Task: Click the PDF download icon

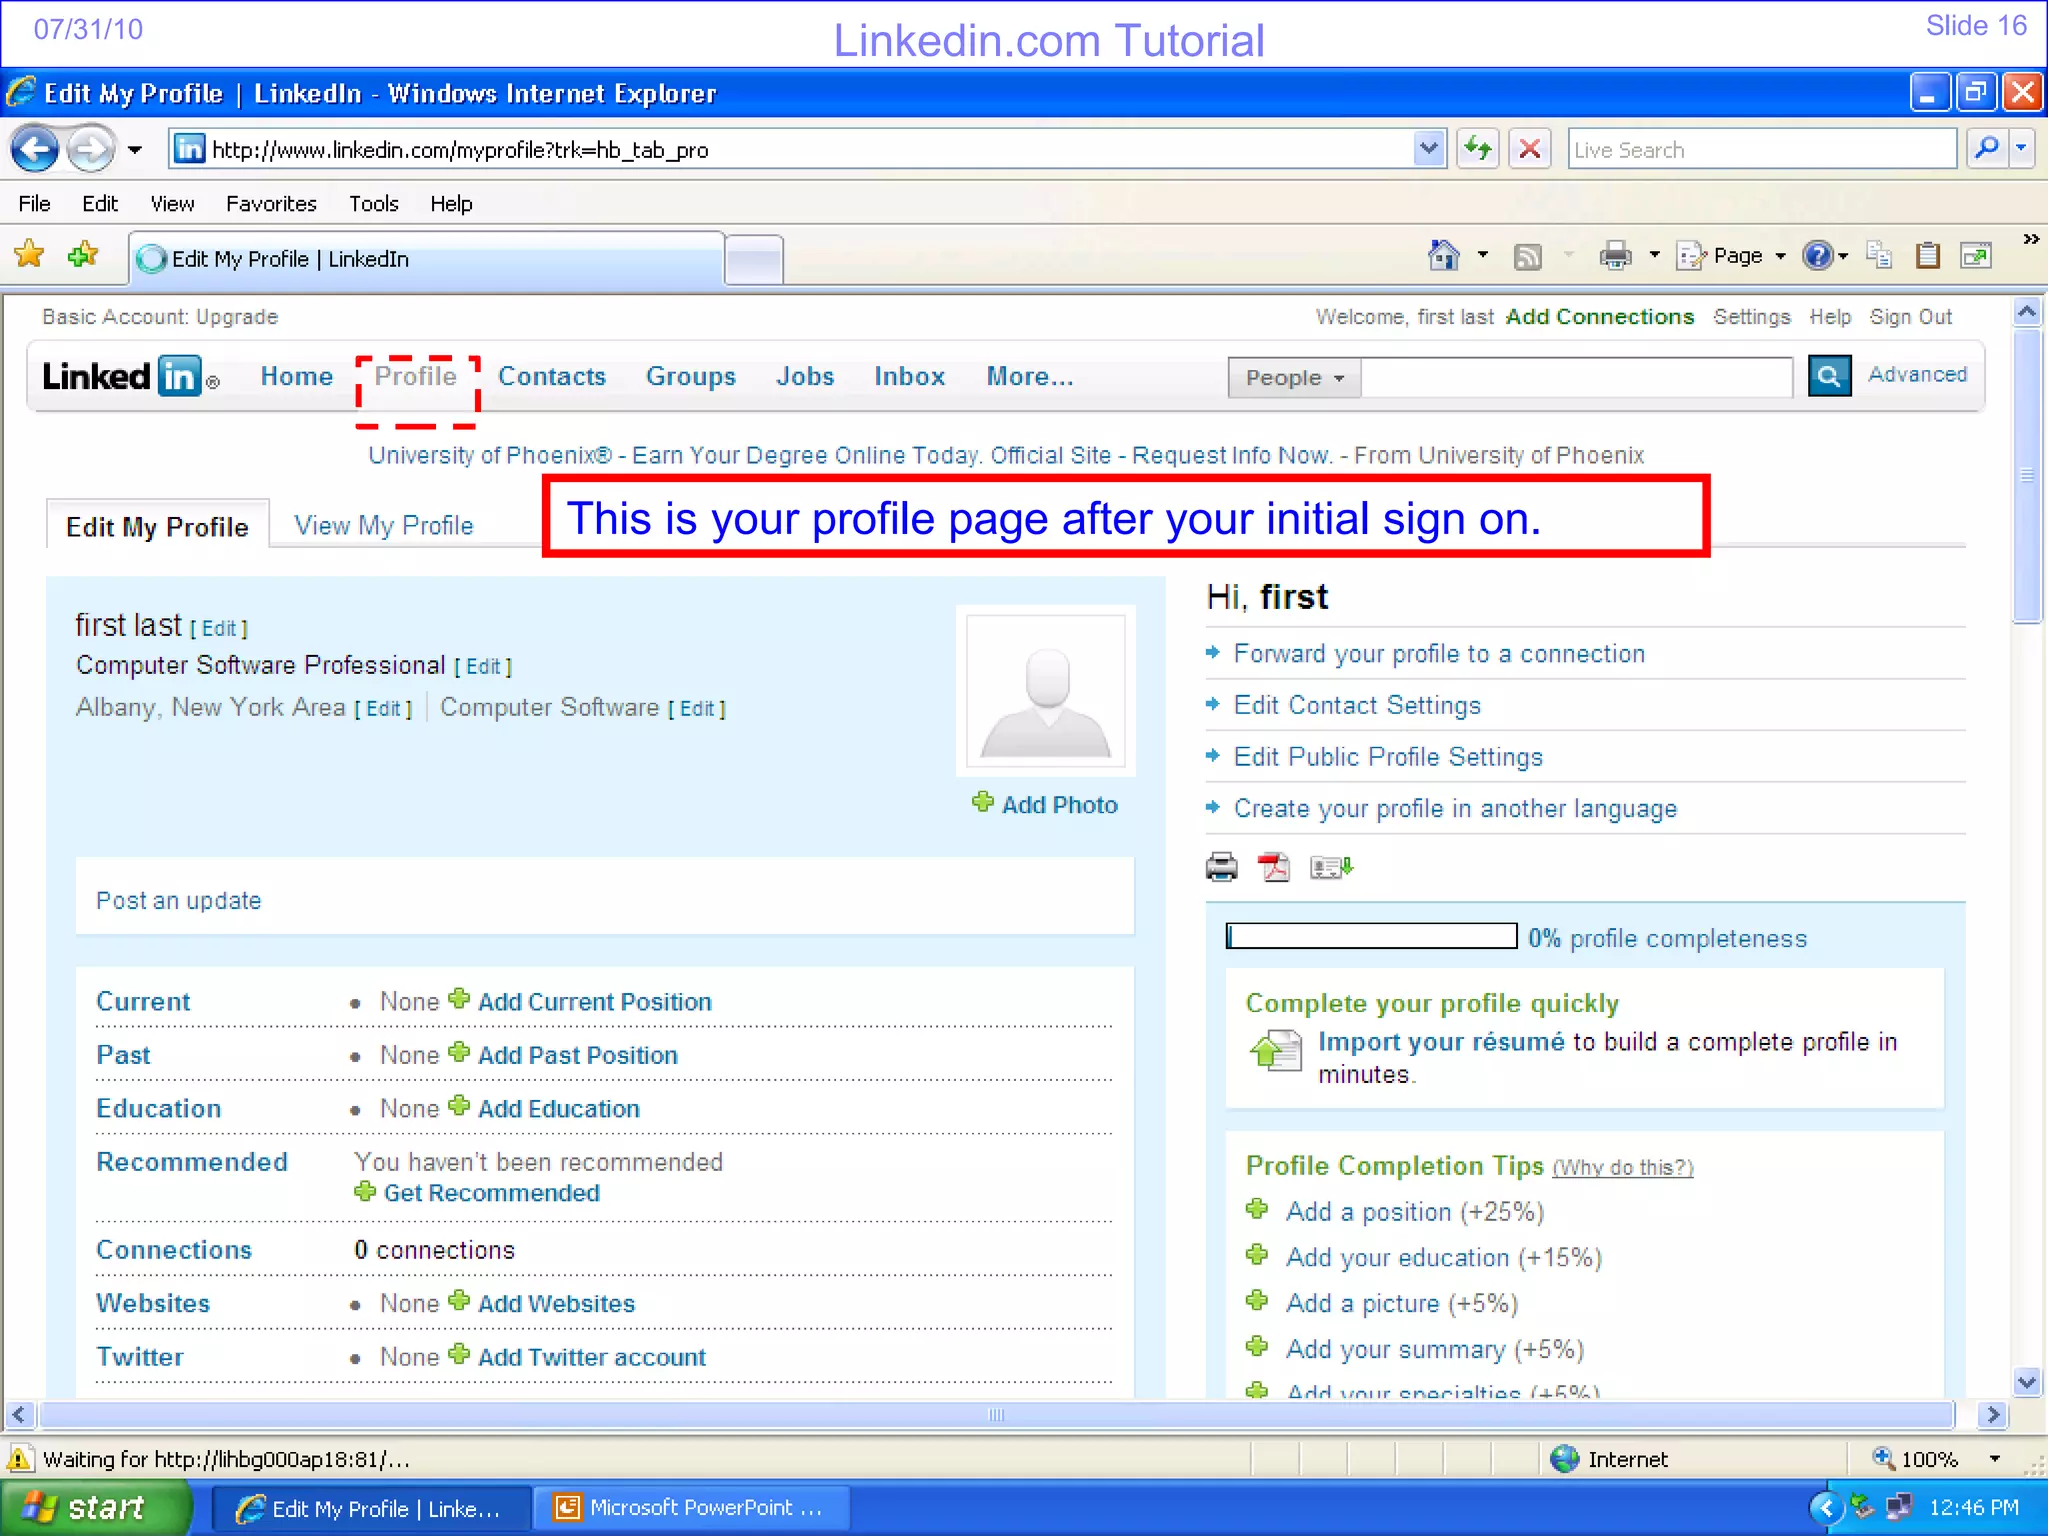Action: 1274,867
